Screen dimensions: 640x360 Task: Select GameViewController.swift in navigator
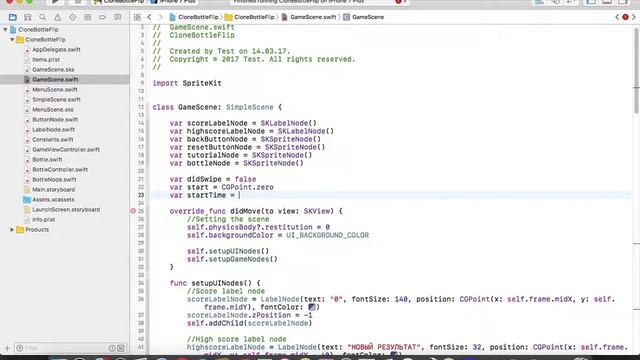(66, 149)
